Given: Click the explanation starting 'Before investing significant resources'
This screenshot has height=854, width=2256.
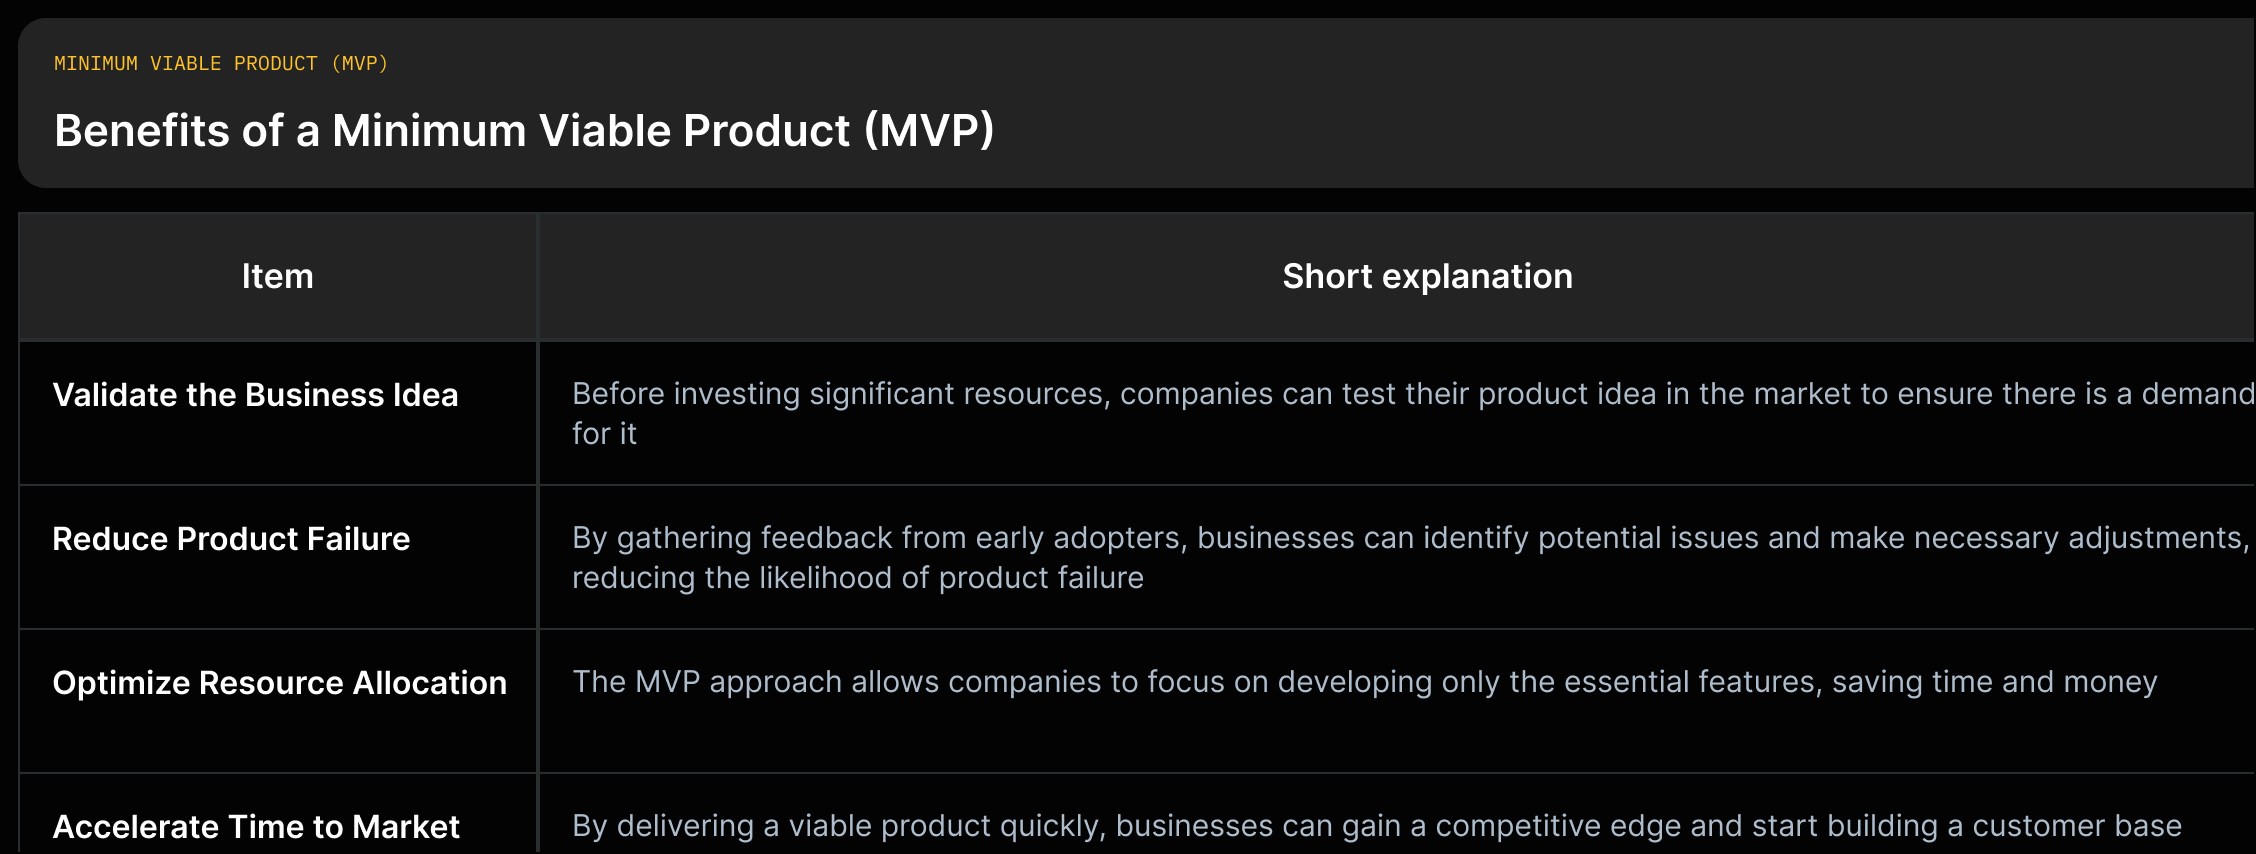Looking at the screenshot, I should [x=1413, y=413].
